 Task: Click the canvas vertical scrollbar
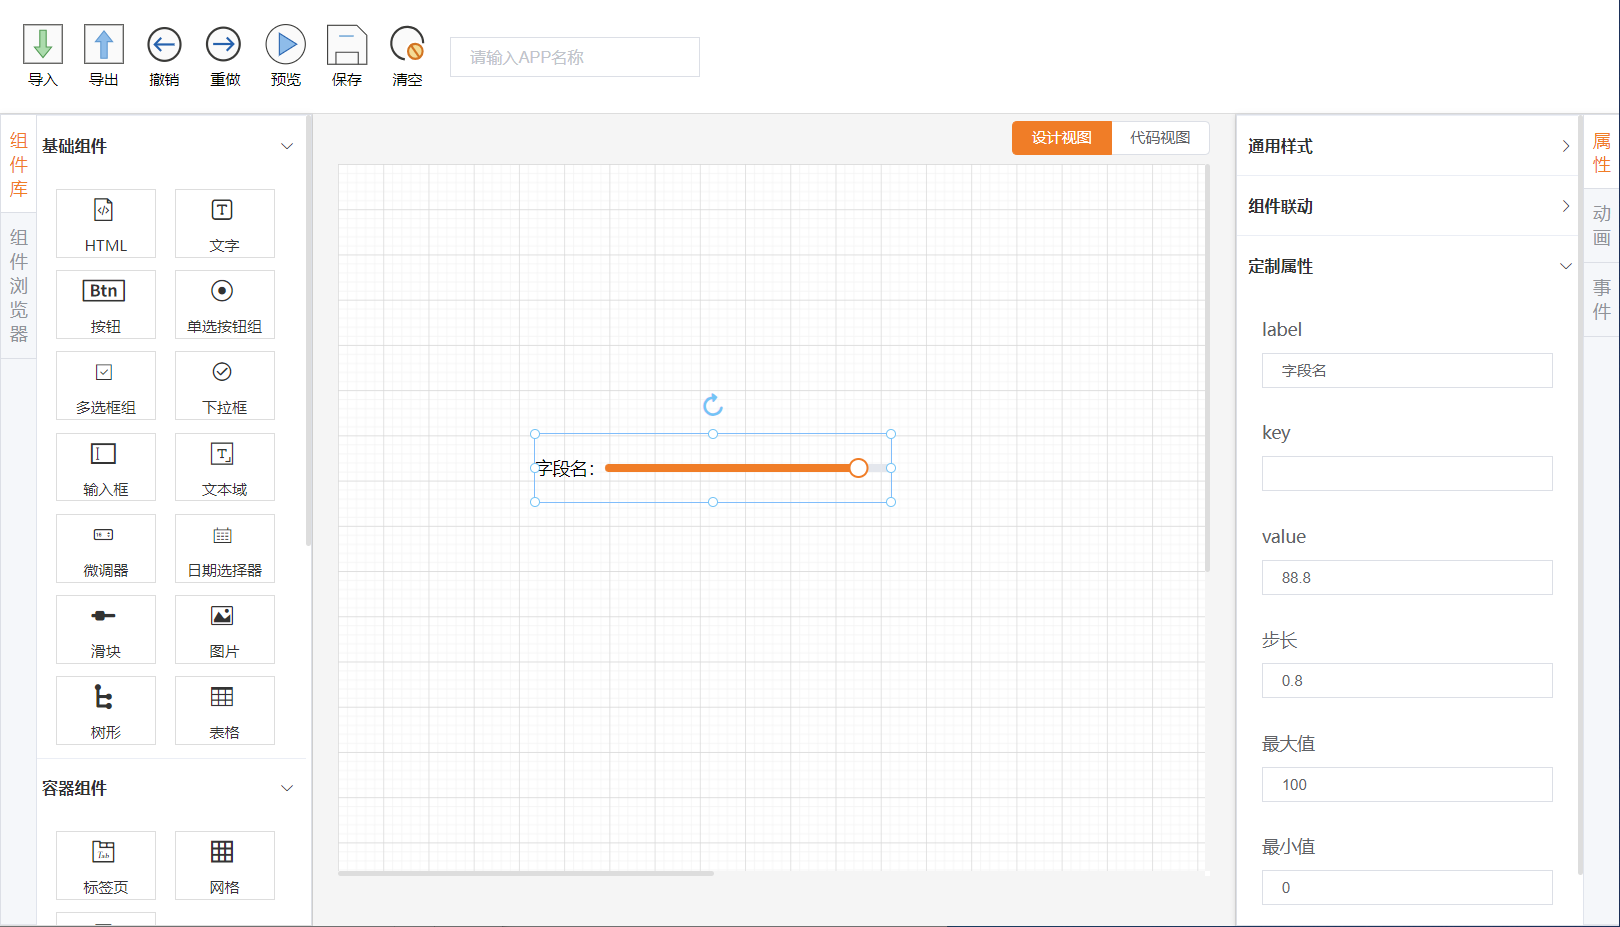[x=1207, y=368]
